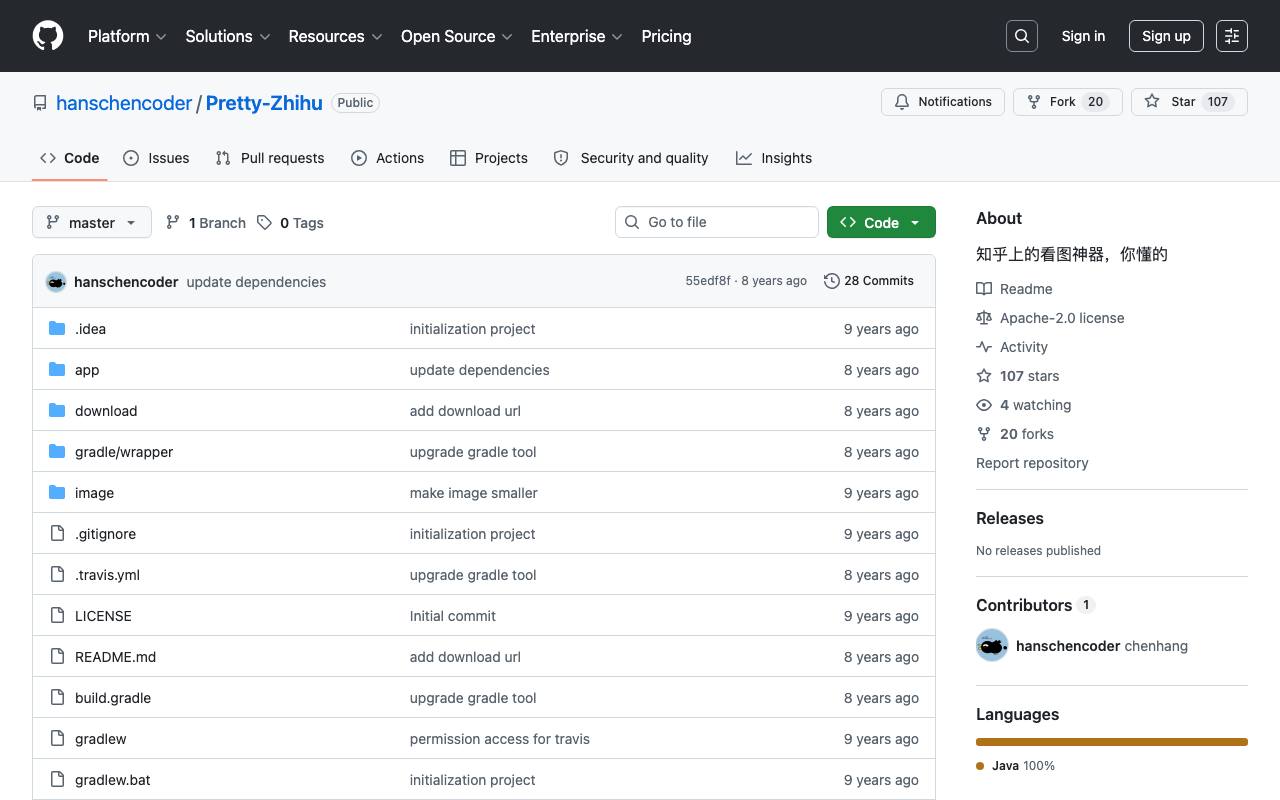Screen dimensions: 1280x800
Task: Open the Report repository link
Action: coord(1032,463)
